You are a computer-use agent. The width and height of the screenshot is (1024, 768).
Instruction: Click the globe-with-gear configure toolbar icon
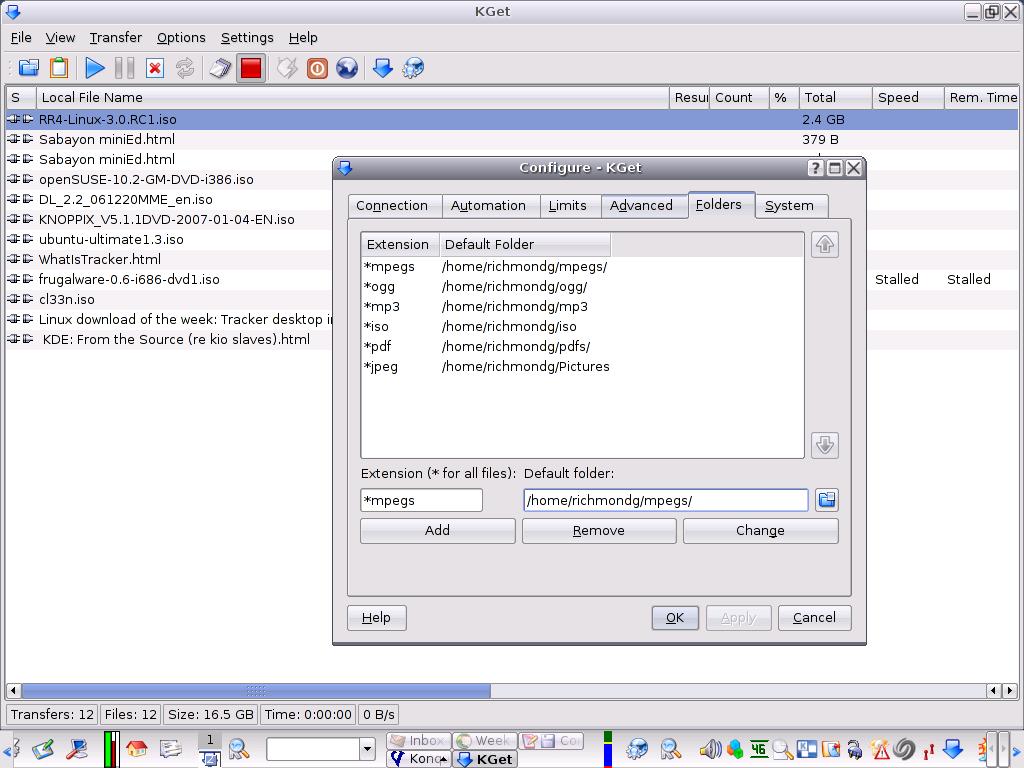coord(413,68)
